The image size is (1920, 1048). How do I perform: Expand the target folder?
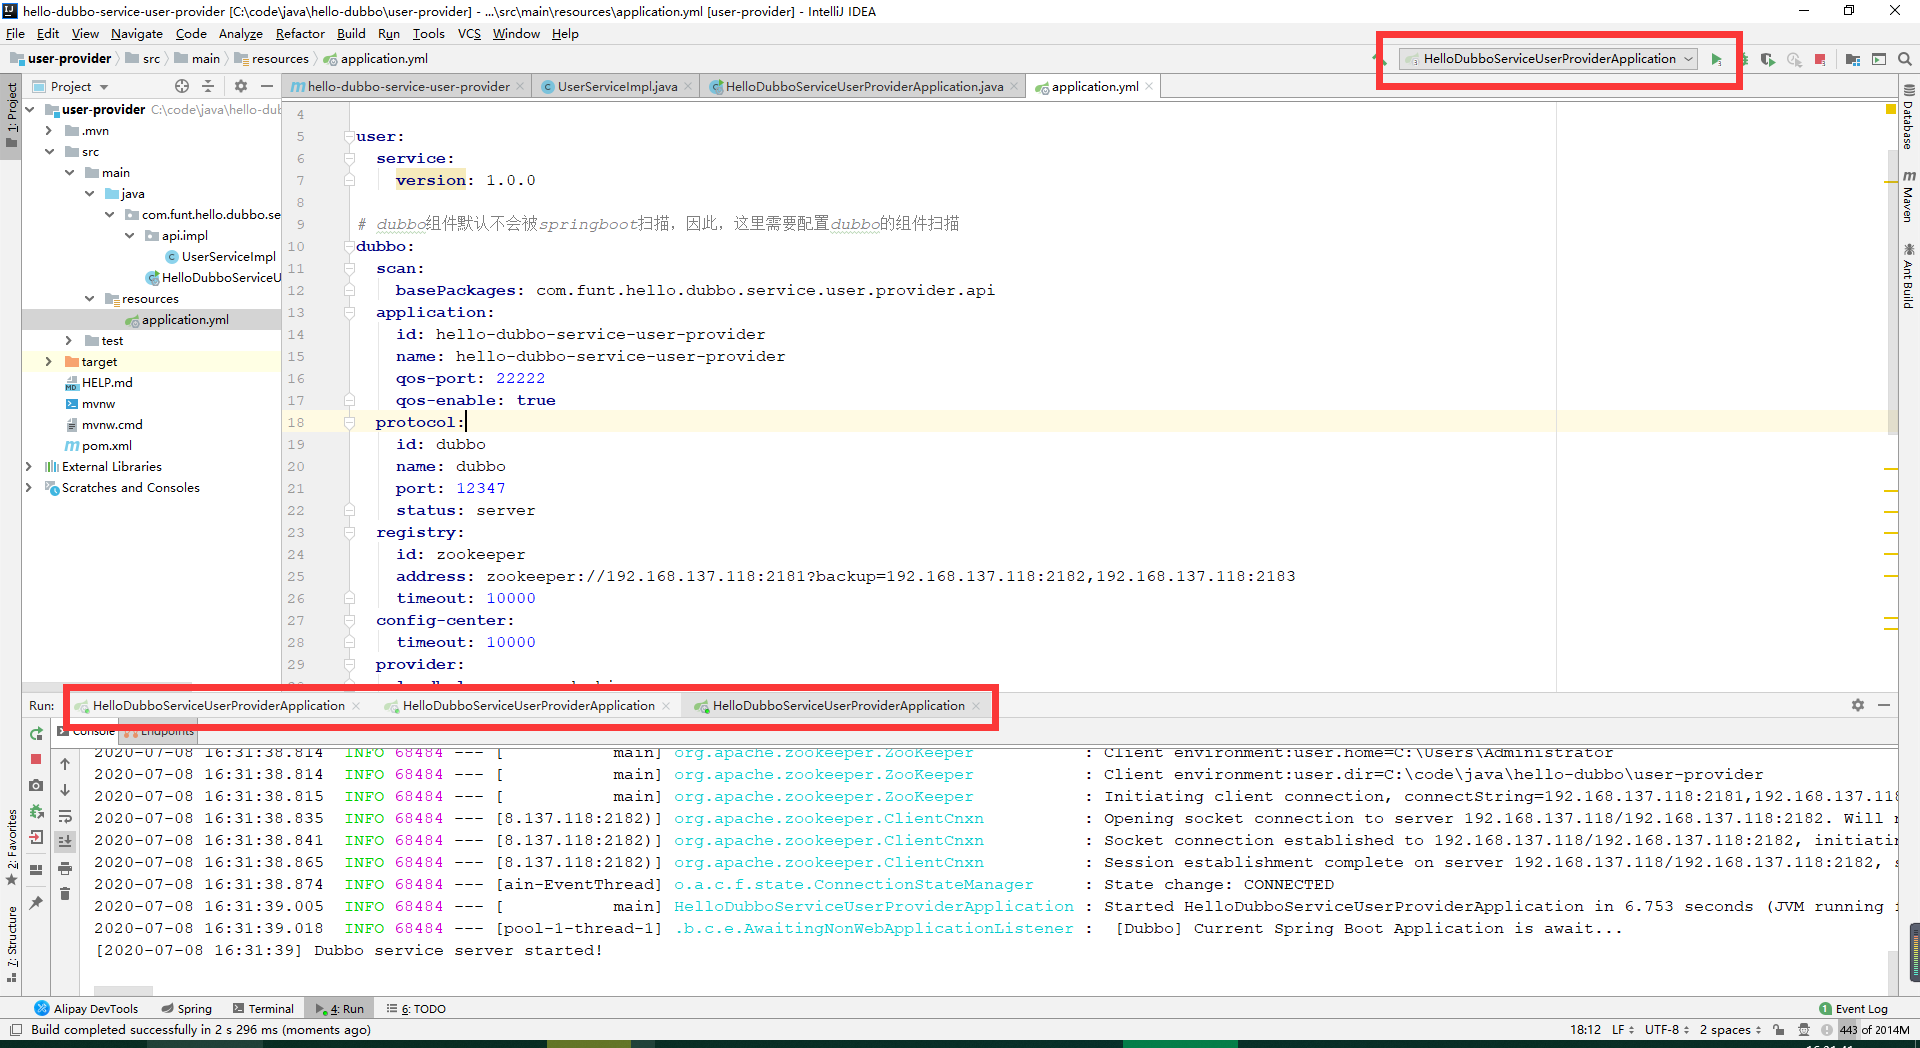[x=49, y=361]
